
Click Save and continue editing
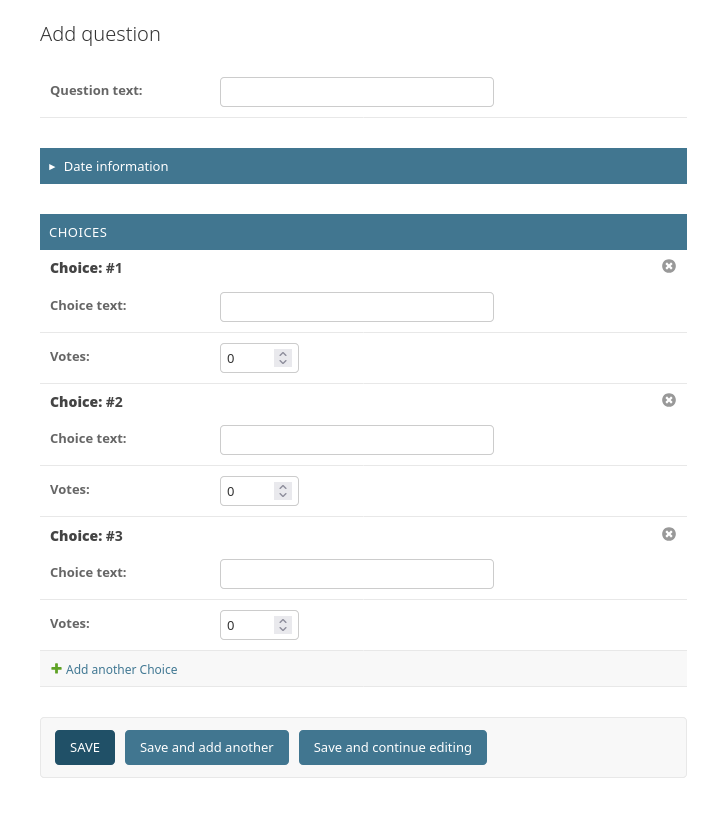click(x=392, y=747)
